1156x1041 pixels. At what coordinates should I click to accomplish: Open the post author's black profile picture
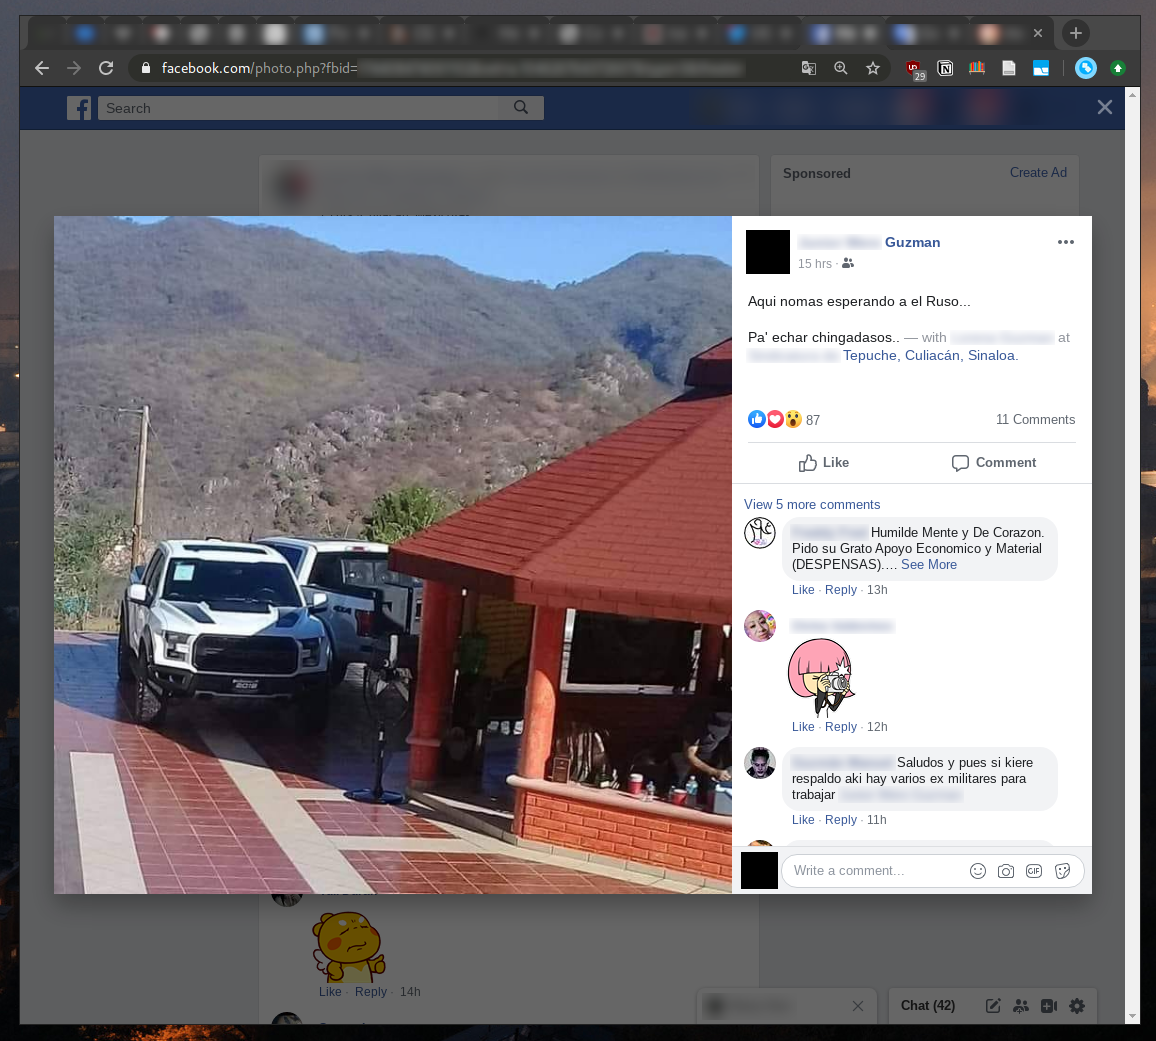click(x=767, y=252)
